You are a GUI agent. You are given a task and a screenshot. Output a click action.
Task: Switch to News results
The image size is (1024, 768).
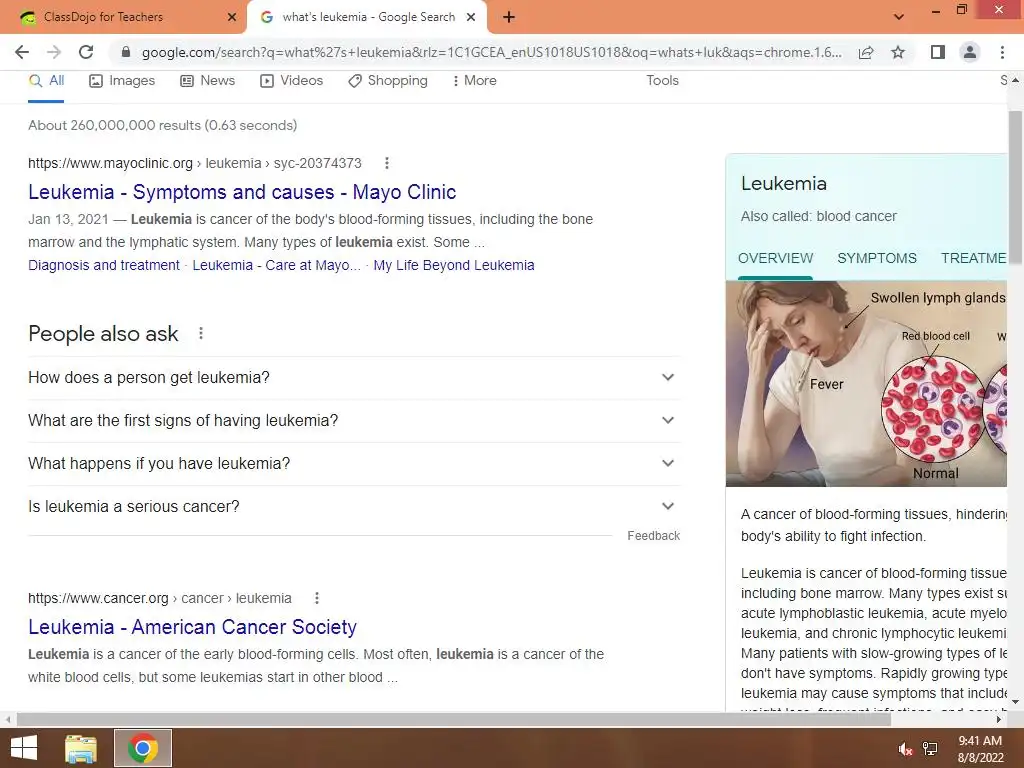coord(208,80)
